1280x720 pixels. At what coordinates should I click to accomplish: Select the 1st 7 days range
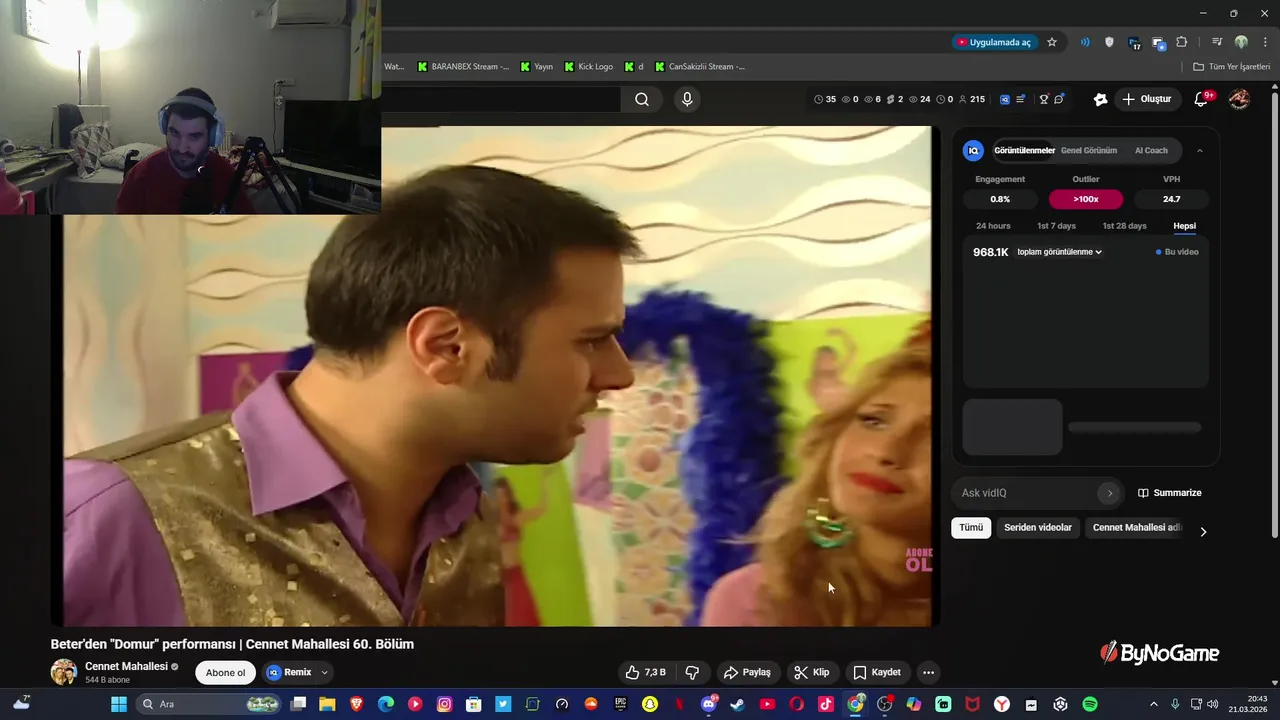1056,226
